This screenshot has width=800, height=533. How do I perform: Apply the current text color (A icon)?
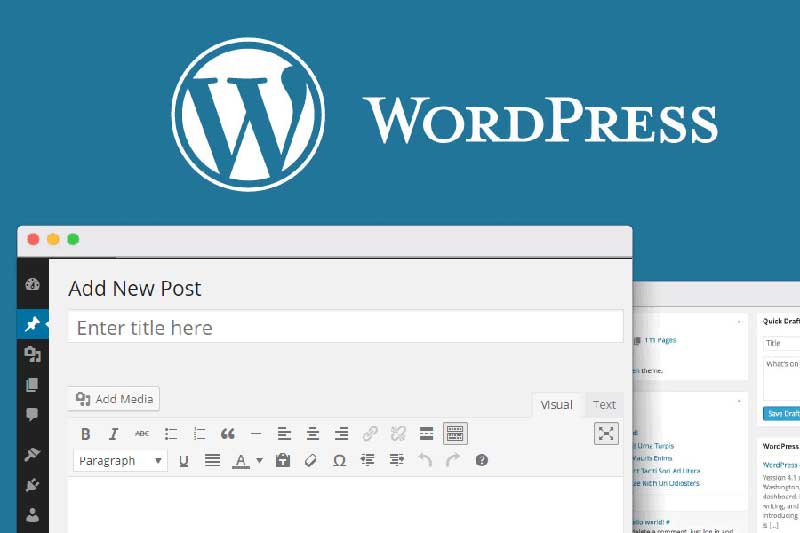coord(241,461)
